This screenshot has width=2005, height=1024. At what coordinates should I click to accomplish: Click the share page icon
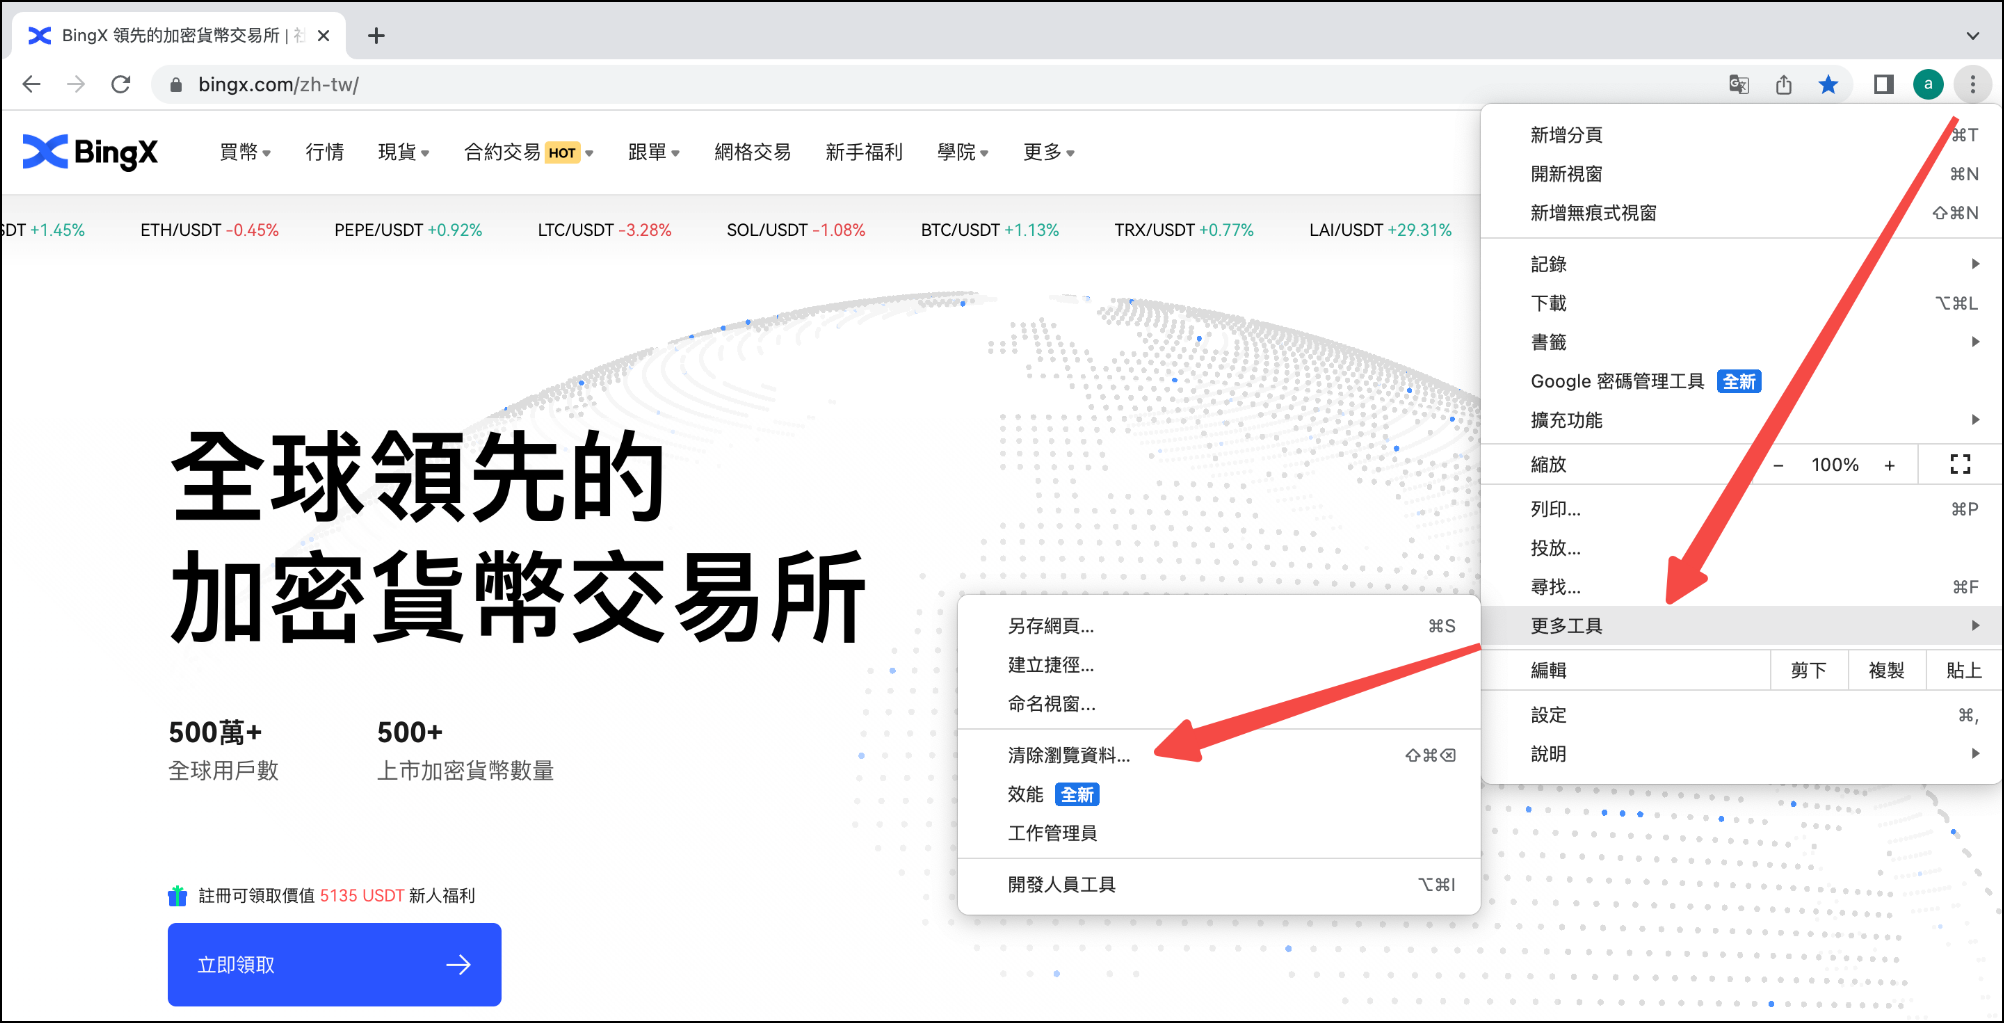point(1784,85)
